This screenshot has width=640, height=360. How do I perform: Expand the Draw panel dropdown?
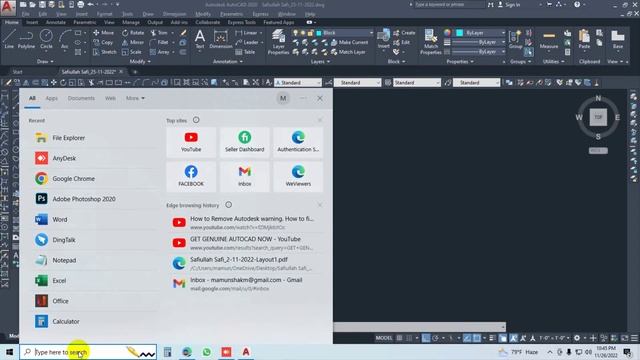pos(45,62)
